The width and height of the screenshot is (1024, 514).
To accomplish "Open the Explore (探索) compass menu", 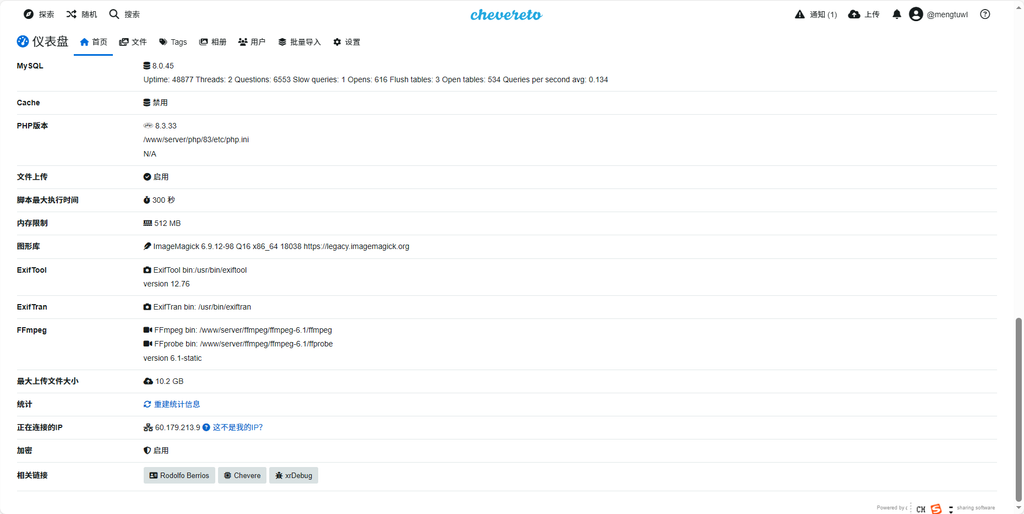I will [39, 14].
